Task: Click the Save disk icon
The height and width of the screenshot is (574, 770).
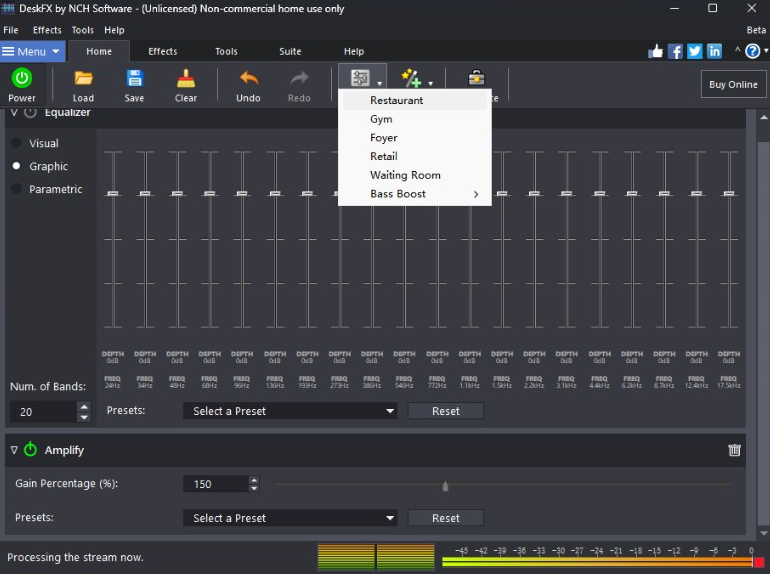Action: [134, 78]
